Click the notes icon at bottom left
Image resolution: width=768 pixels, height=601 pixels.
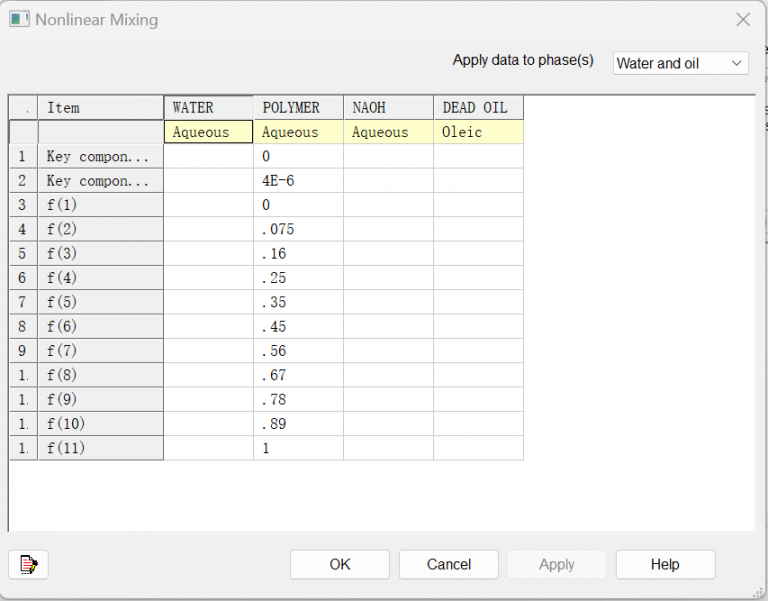click(x=28, y=565)
